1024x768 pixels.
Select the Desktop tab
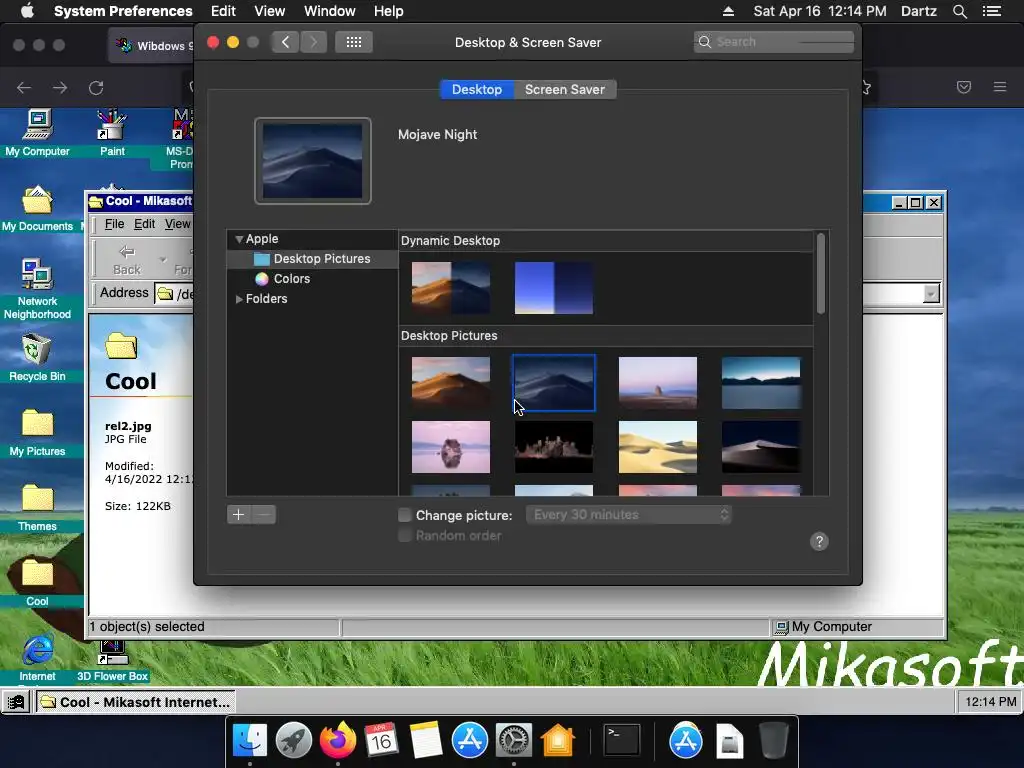click(x=477, y=89)
